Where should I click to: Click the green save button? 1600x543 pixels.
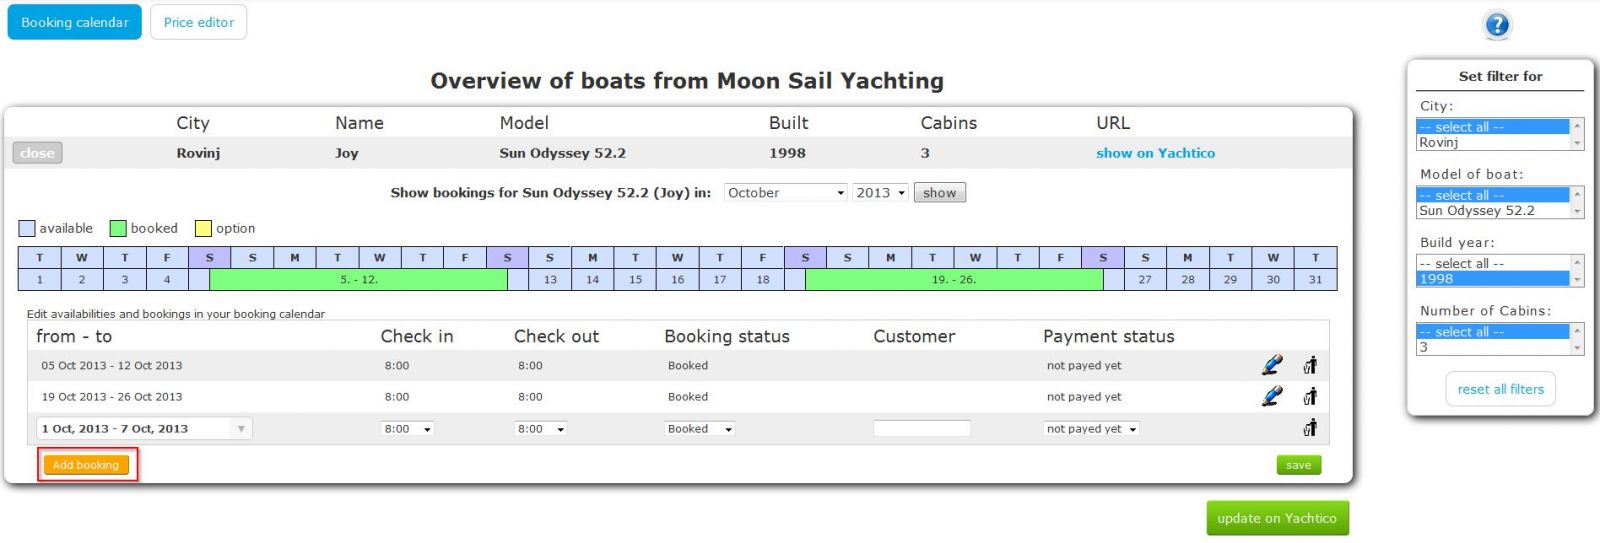tap(1298, 465)
